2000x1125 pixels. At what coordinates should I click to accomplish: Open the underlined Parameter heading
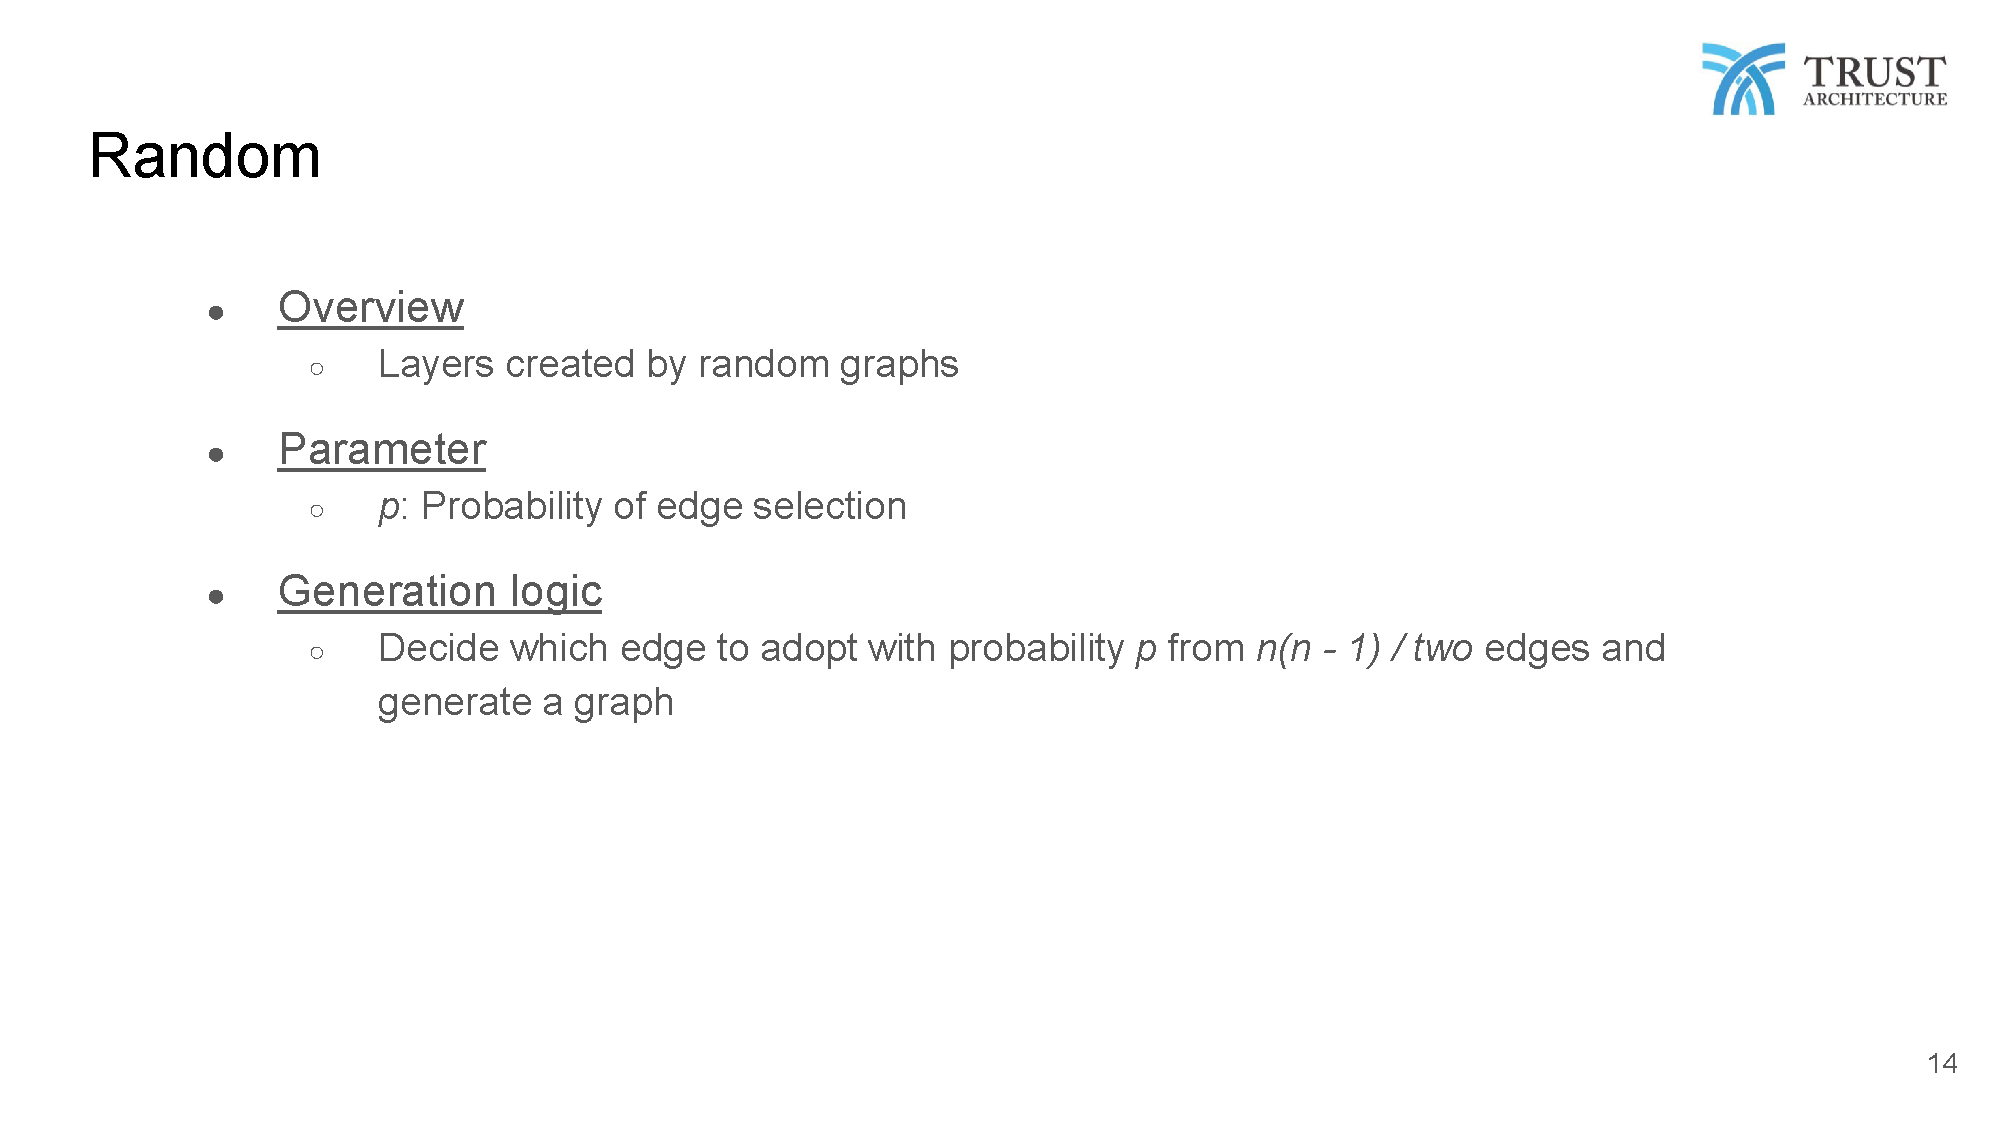(x=382, y=449)
